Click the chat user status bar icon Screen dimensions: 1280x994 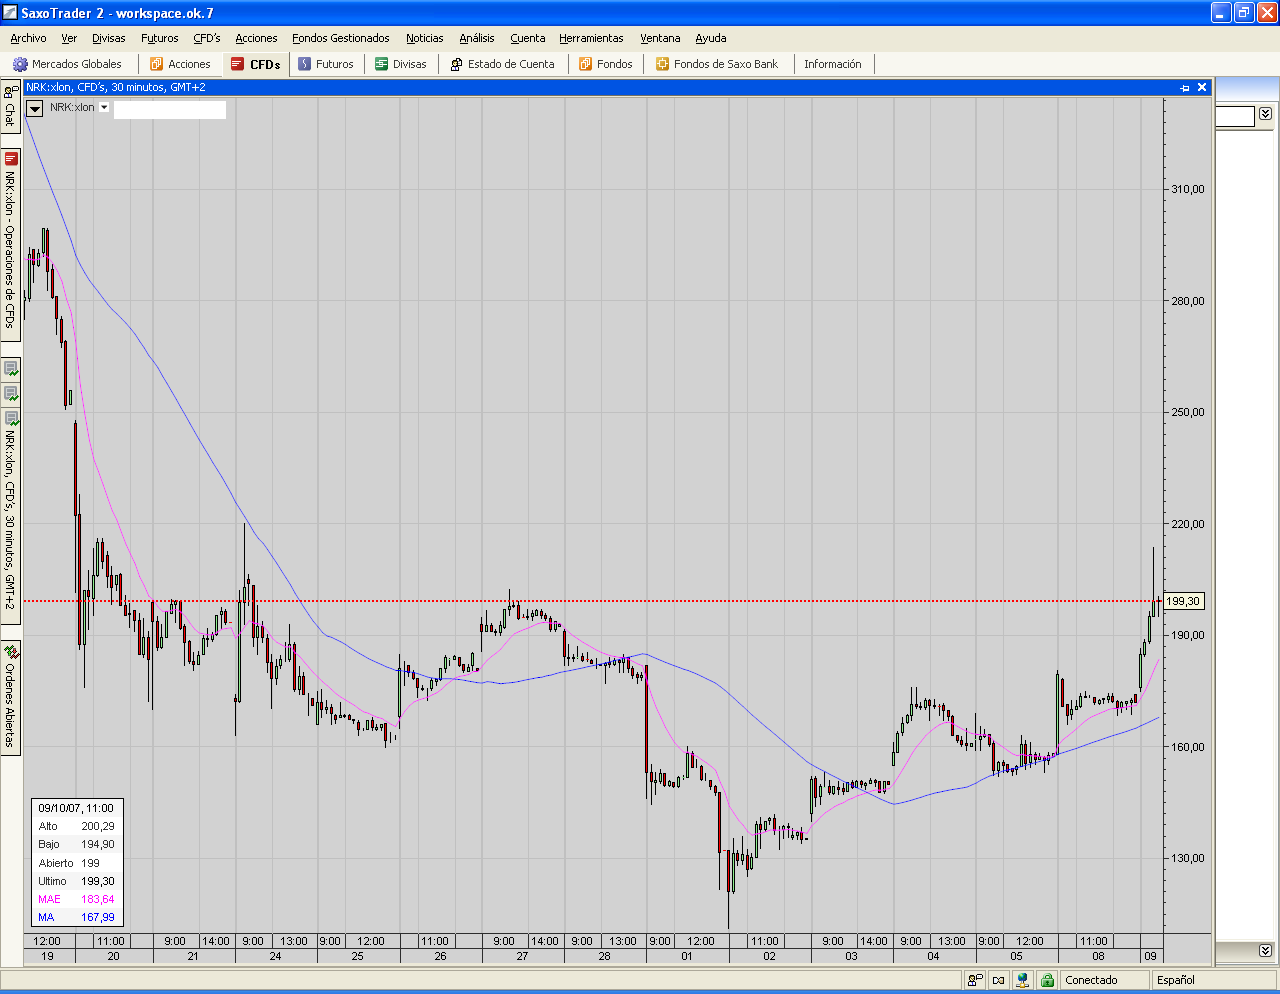(975, 980)
